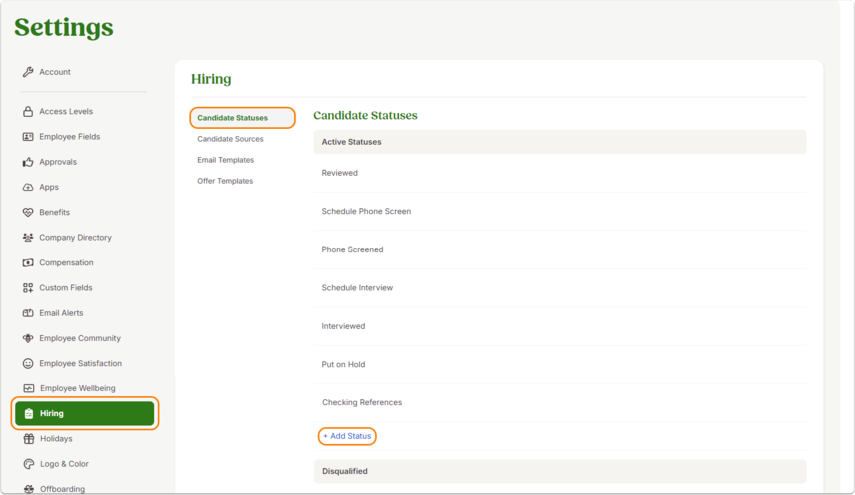Viewport: 855px width, 495px height.
Task: Select Employee Satisfaction in sidebar
Action: click(x=80, y=363)
